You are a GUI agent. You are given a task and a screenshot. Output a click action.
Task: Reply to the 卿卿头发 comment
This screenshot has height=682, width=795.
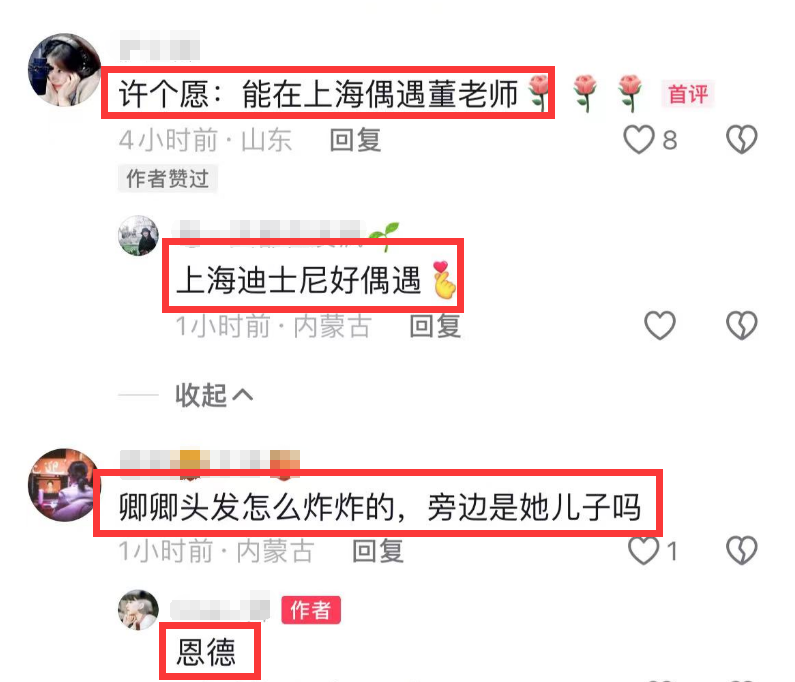[x=378, y=551]
